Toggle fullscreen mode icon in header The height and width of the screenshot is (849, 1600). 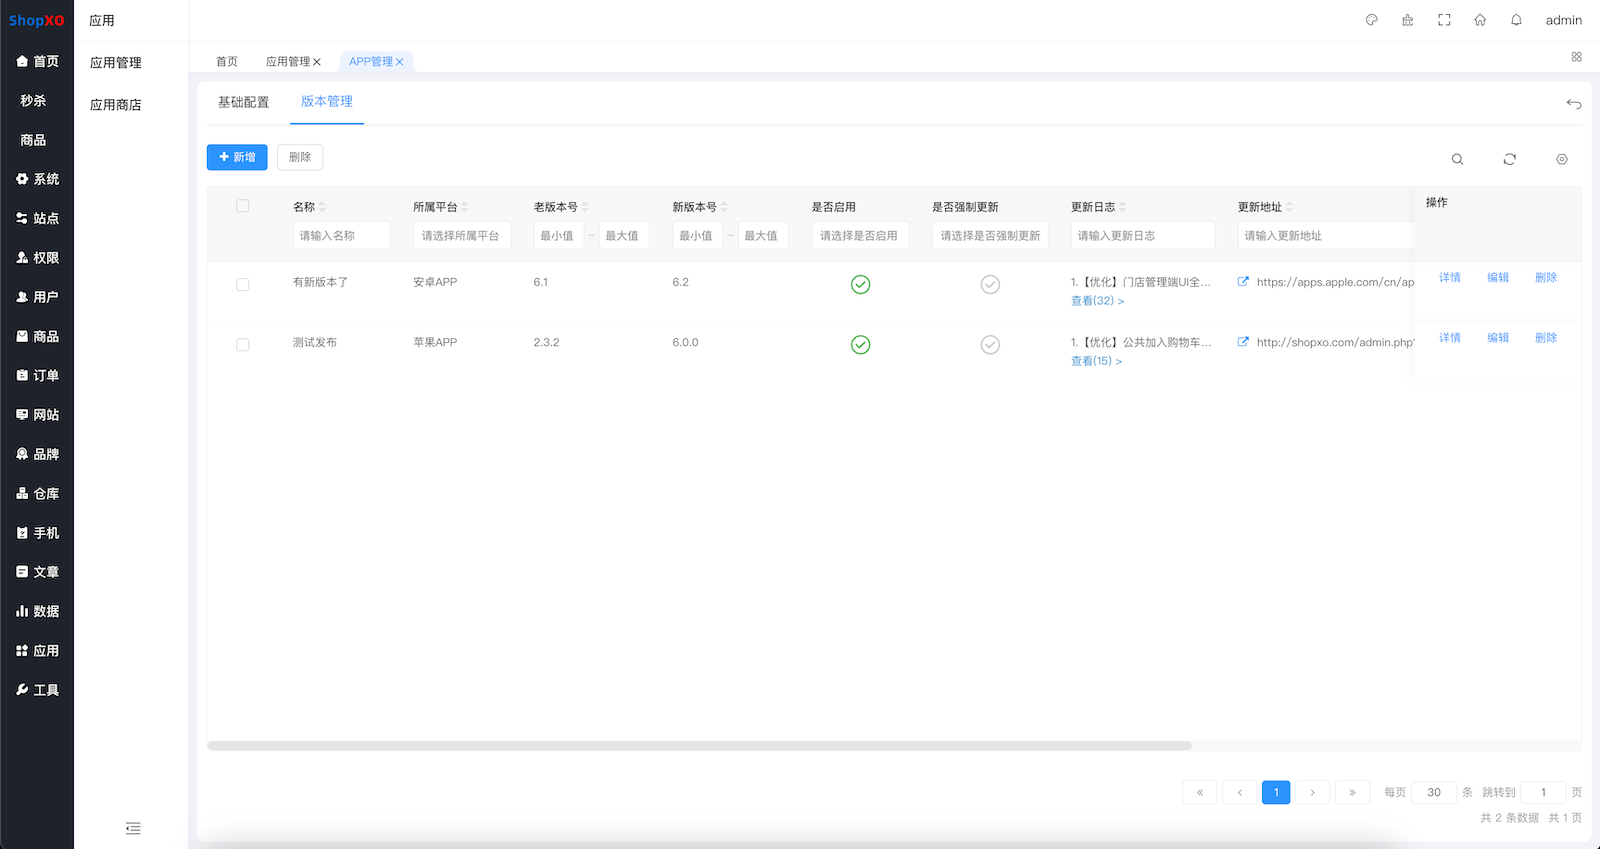tap(1444, 20)
